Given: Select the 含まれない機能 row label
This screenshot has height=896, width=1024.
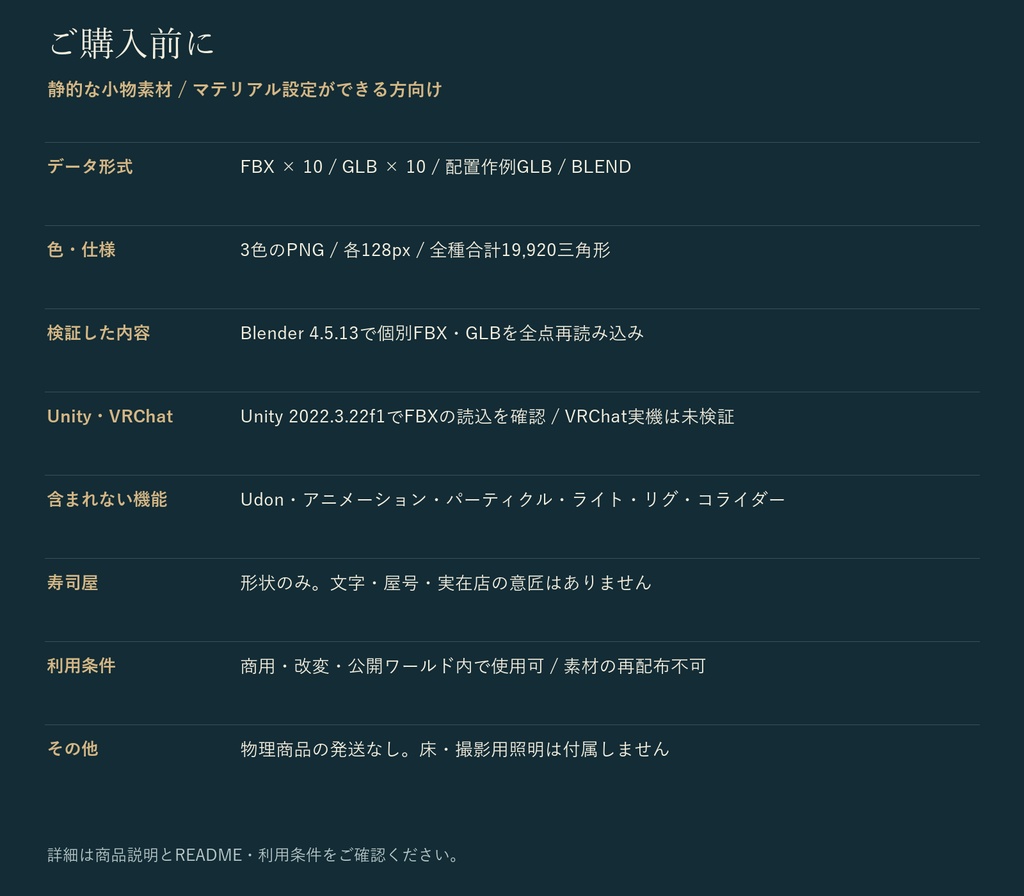Looking at the screenshot, I should point(107,500).
